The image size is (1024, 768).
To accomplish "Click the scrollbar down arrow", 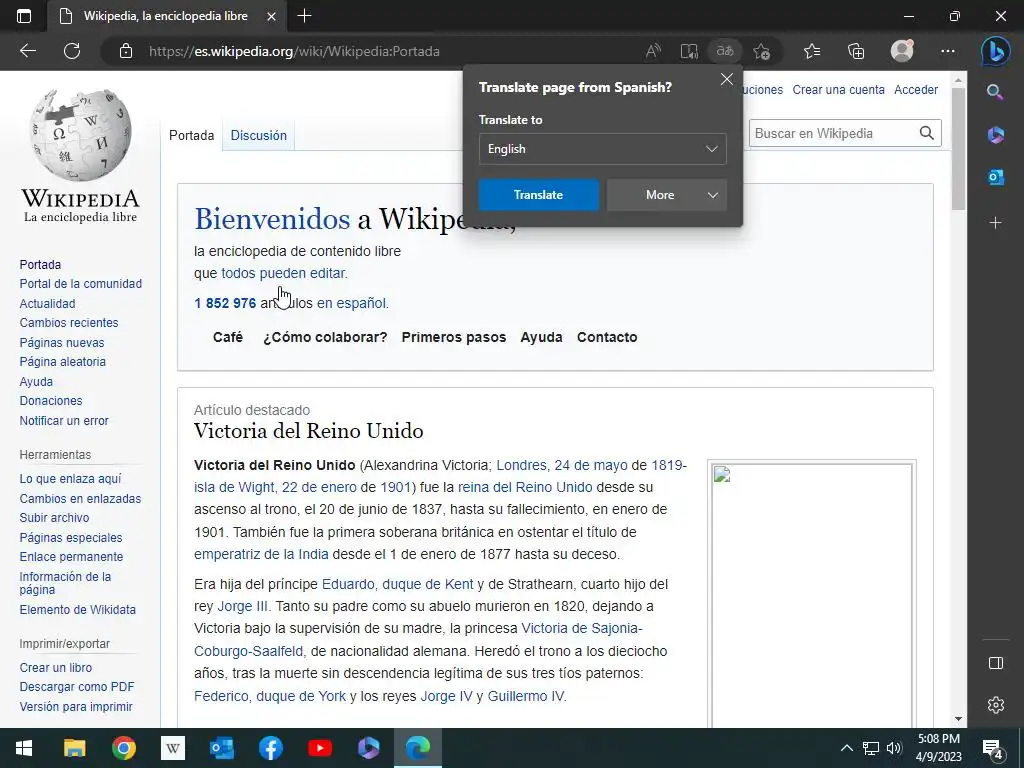I will tap(958, 718).
